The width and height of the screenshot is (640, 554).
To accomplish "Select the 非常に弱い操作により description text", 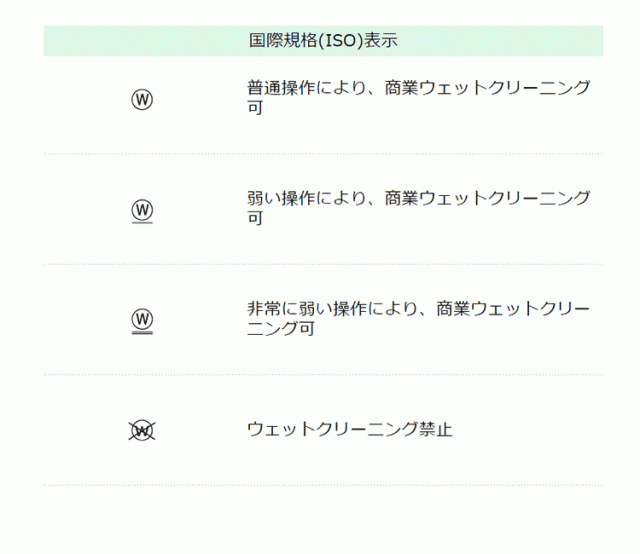I will (x=418, y=308).
